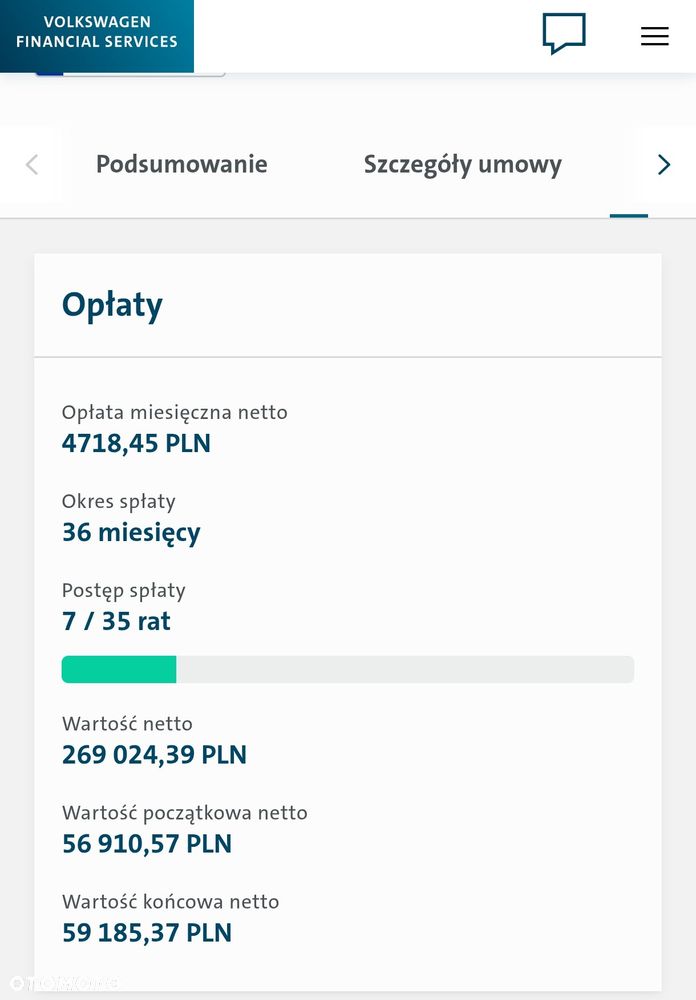The width and height of the screenshot is (696, 1000).
Task: Click the green repayment progress bar
Action: pos(348,670)
